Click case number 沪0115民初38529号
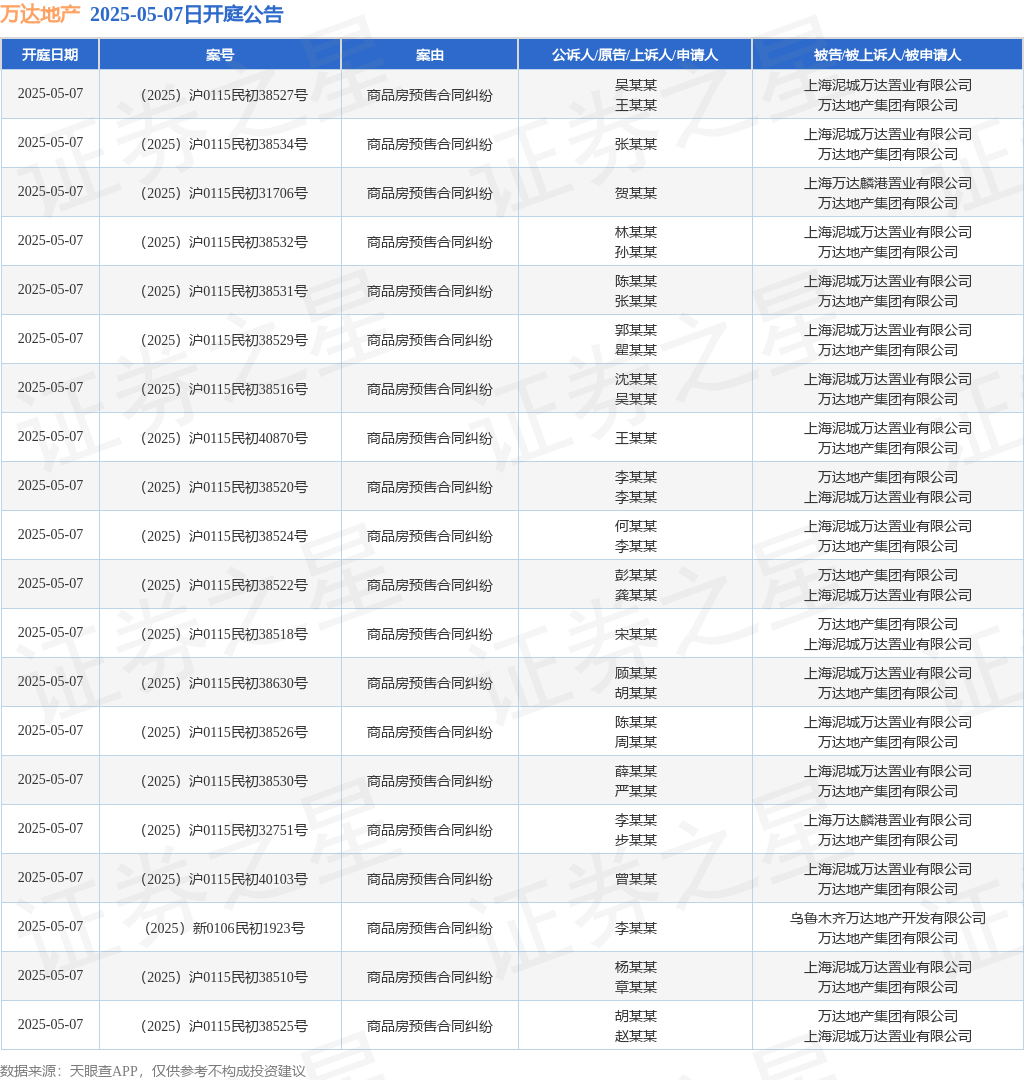1024x1080 pixels. click(224, 340)
